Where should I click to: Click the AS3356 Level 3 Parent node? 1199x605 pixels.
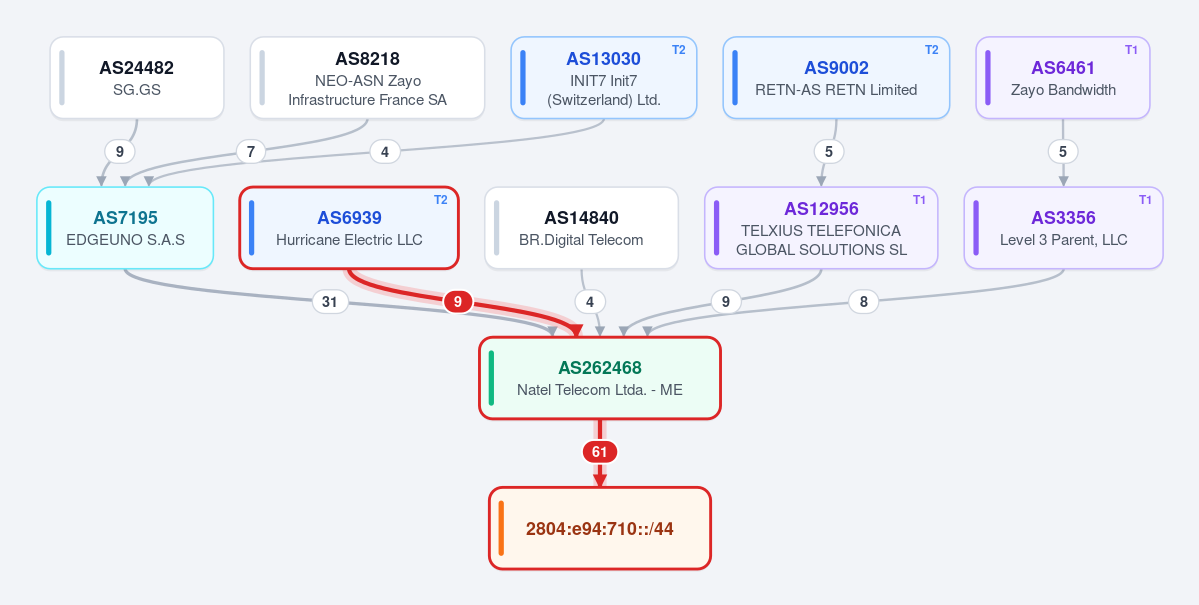click(x=1064, y=228)
